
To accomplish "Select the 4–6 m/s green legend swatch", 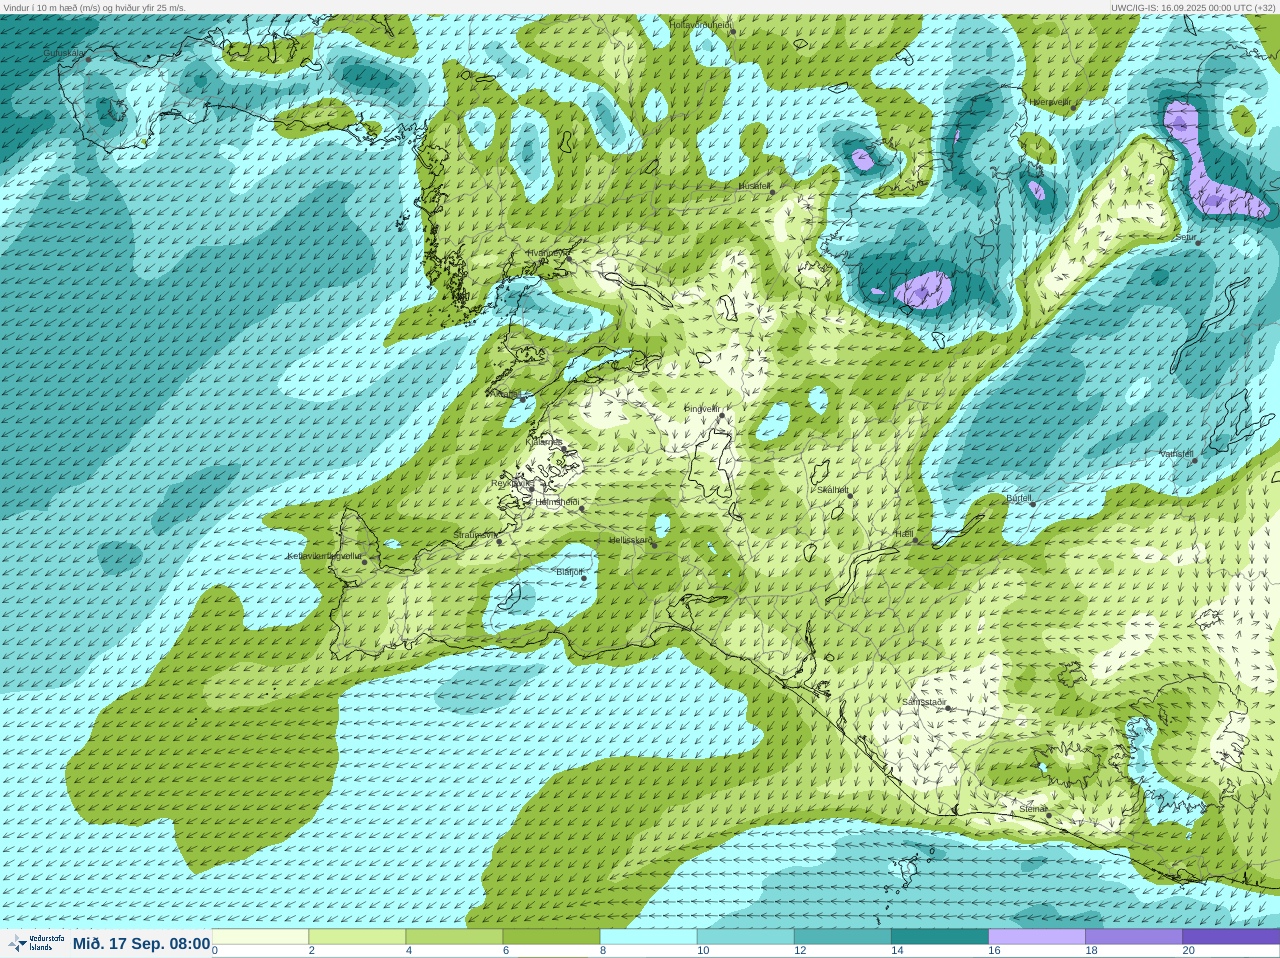I will point(454,937).
